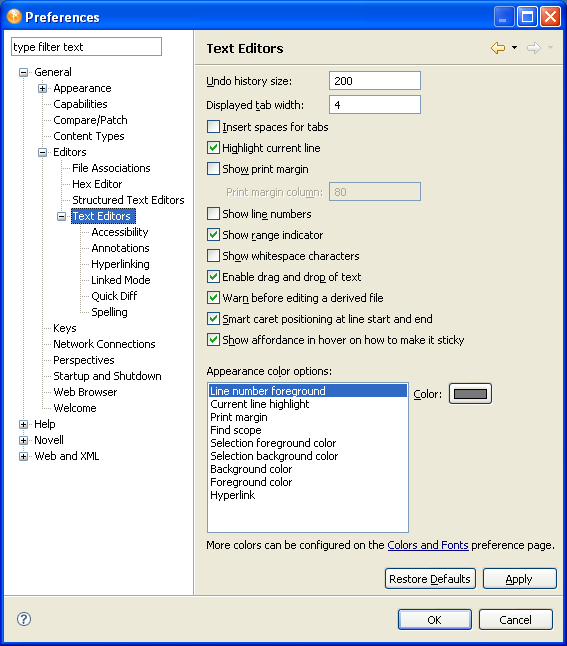Confirm with the OK button
Image resolution: width=567 pixels, height=646 pixels.
point(435,619)
